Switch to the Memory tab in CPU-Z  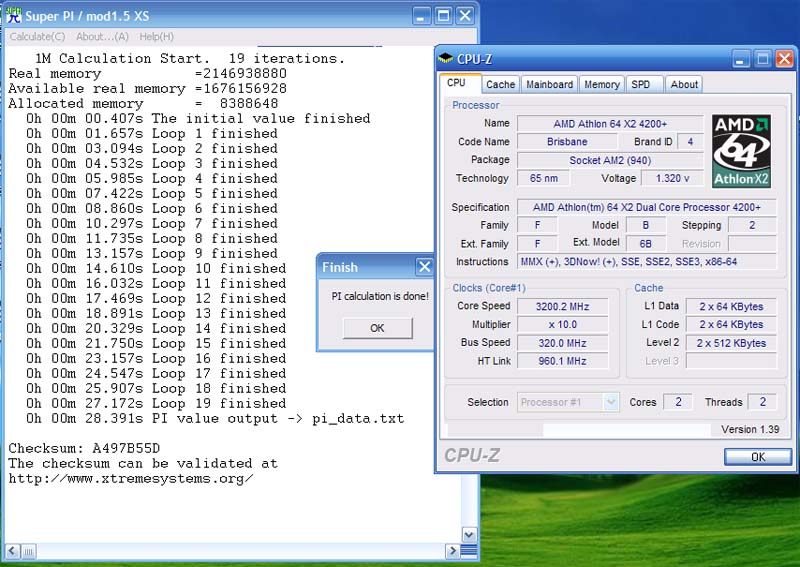602,84
